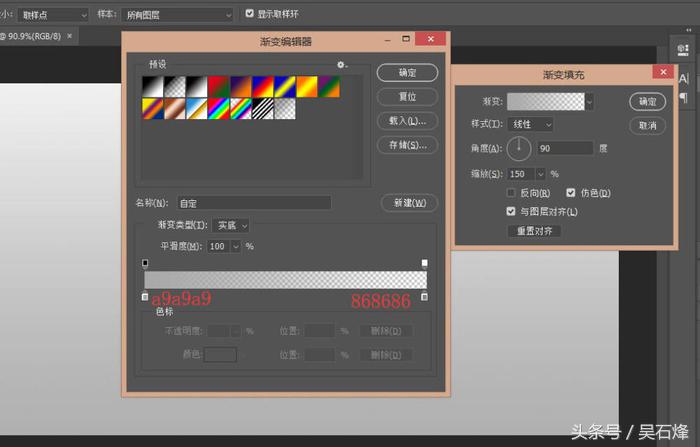Select the right opacity stop above gradient bar
This screenshot has height=447, width=700.
425,263
